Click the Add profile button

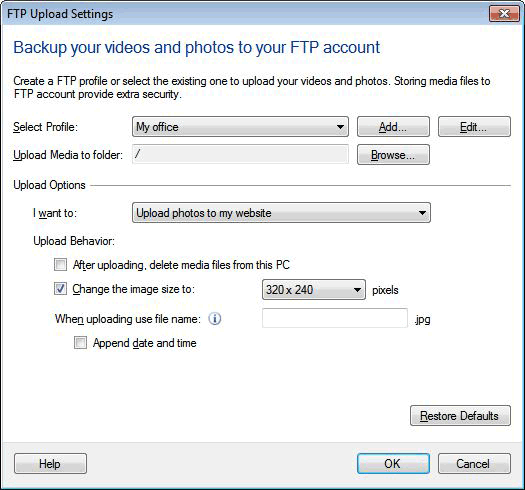[x=393, y=127]
